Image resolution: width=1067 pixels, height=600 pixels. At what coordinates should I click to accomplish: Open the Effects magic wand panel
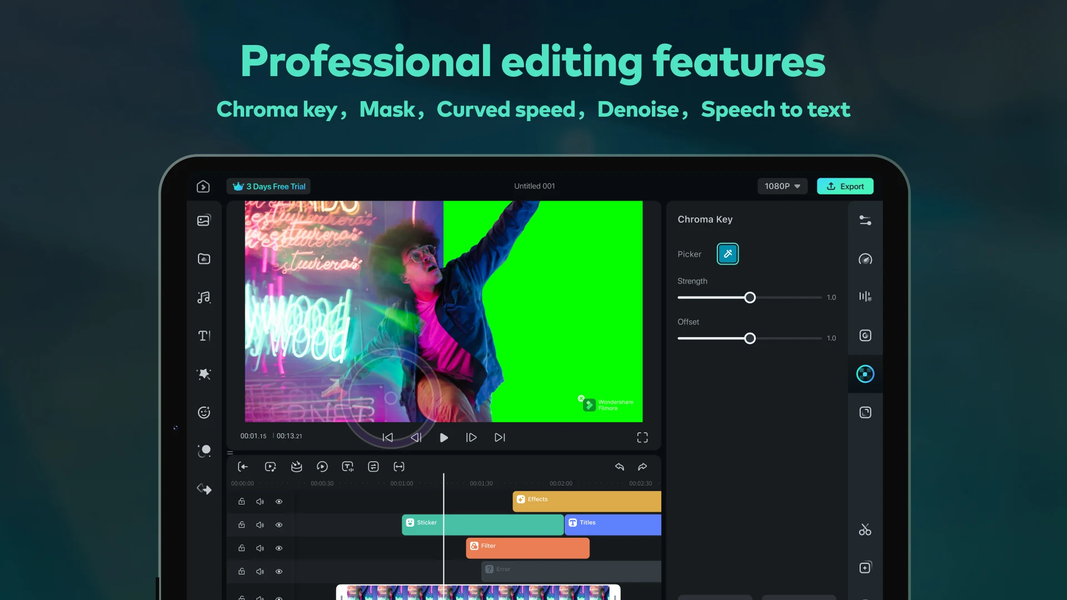pos(203,373)
